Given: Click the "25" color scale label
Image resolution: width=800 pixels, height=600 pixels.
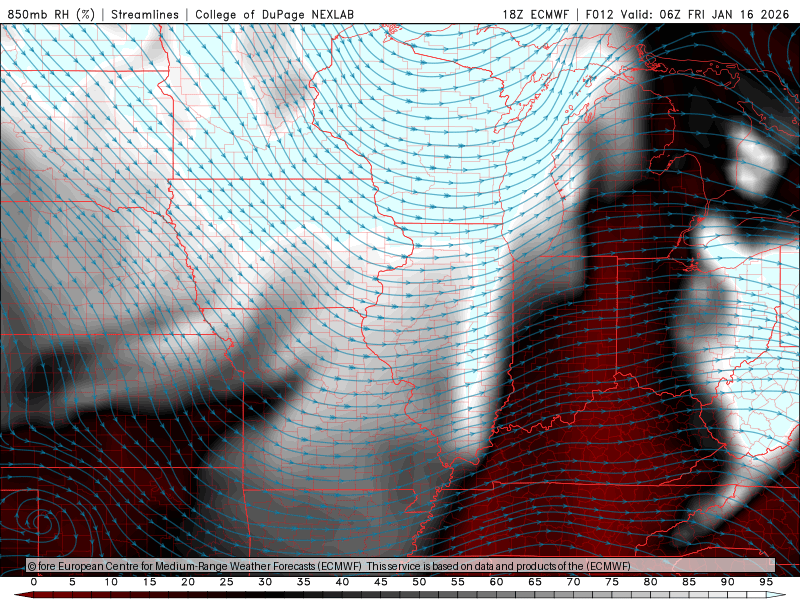Looking at the screenshot, I should 227,582.
